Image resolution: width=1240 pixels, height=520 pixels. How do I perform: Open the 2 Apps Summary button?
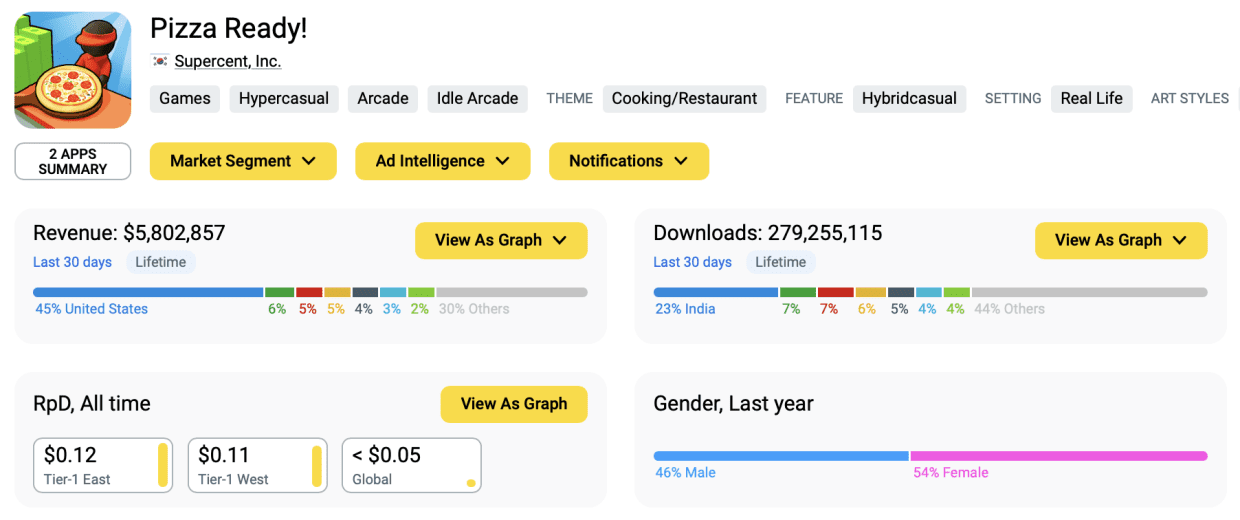(x=72, y=161)
